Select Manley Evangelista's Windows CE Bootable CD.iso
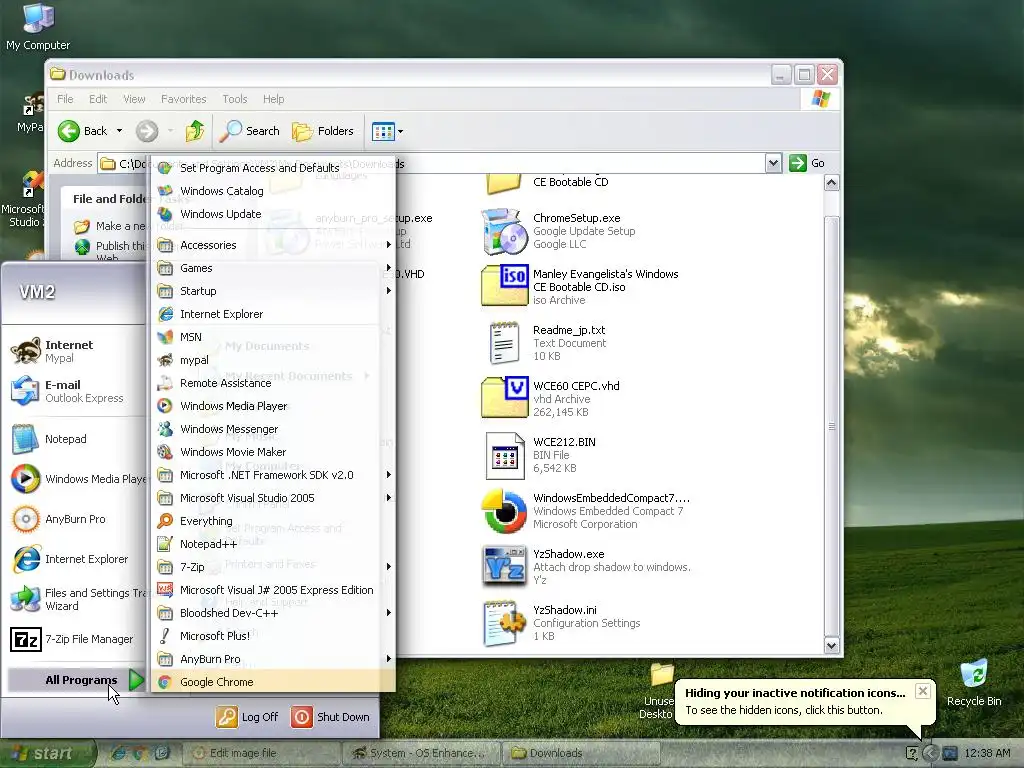The image size is (1024, 768). tap(580, 287)
